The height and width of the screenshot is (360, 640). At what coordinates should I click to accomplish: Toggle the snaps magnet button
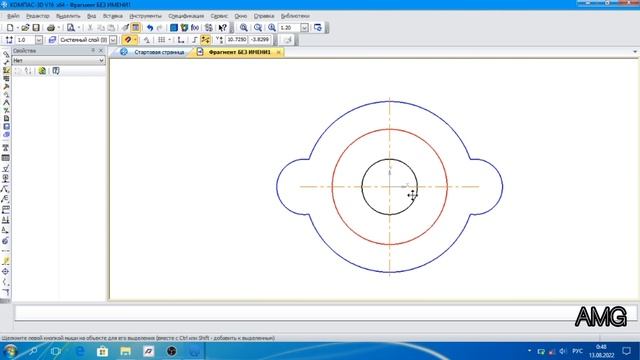tap(128, 40)
